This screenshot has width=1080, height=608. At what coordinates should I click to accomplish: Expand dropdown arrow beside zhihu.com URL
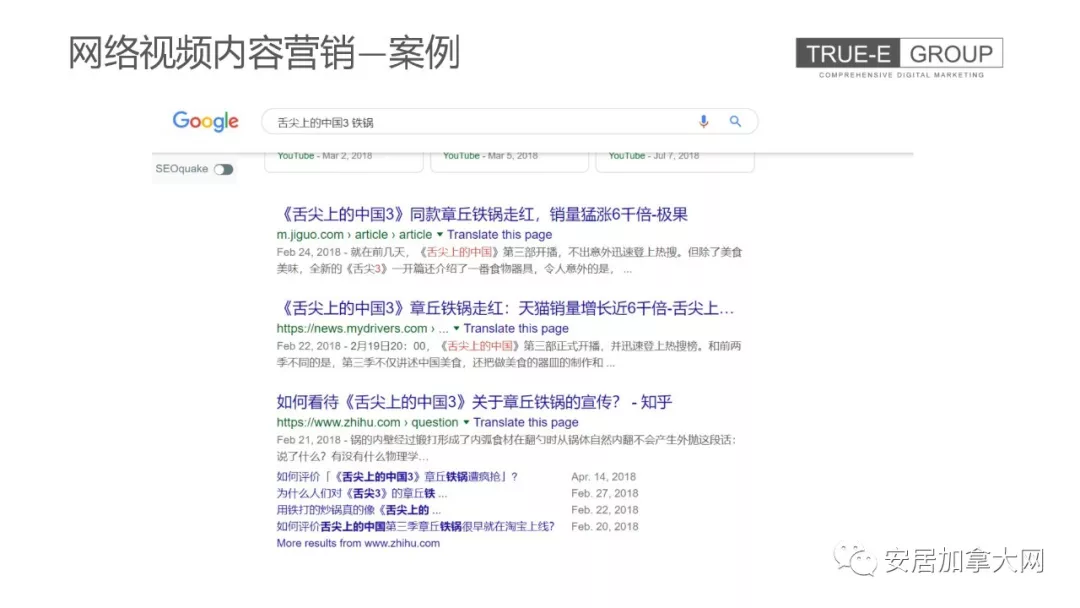tap(466, 422)
